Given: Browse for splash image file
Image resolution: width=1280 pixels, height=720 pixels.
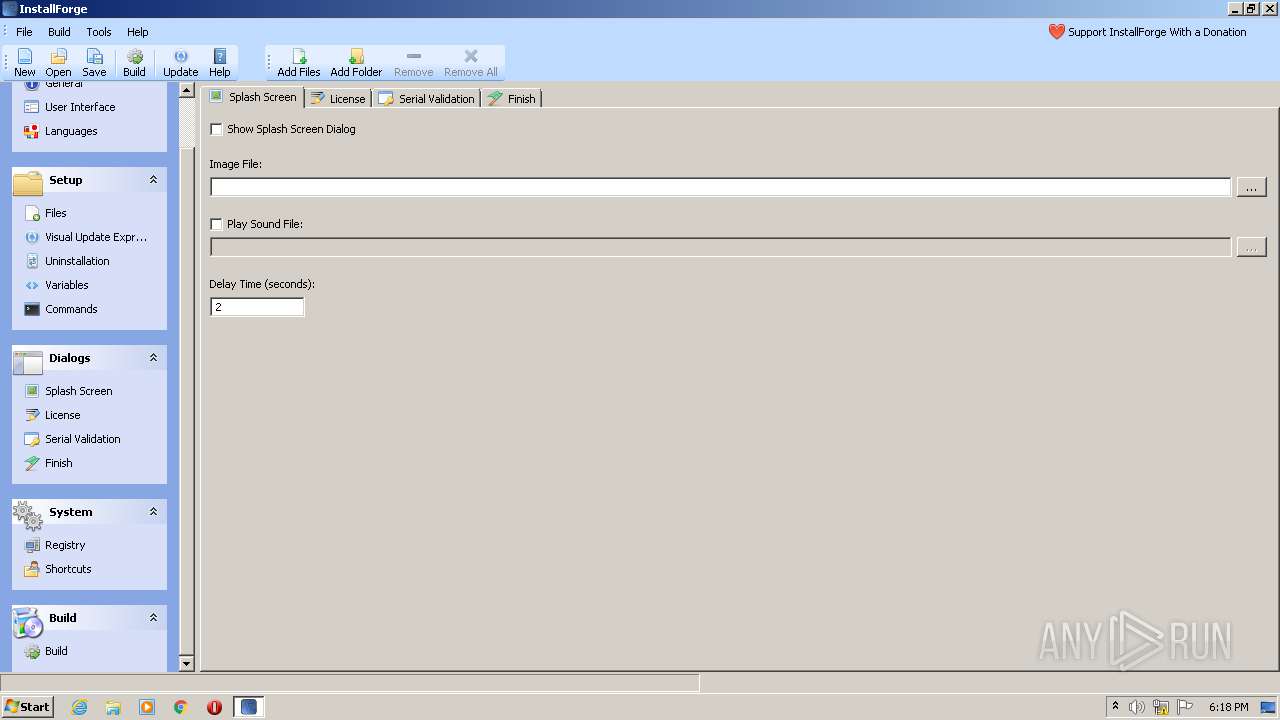Looking at the screenshot, I should (1251, 187).
